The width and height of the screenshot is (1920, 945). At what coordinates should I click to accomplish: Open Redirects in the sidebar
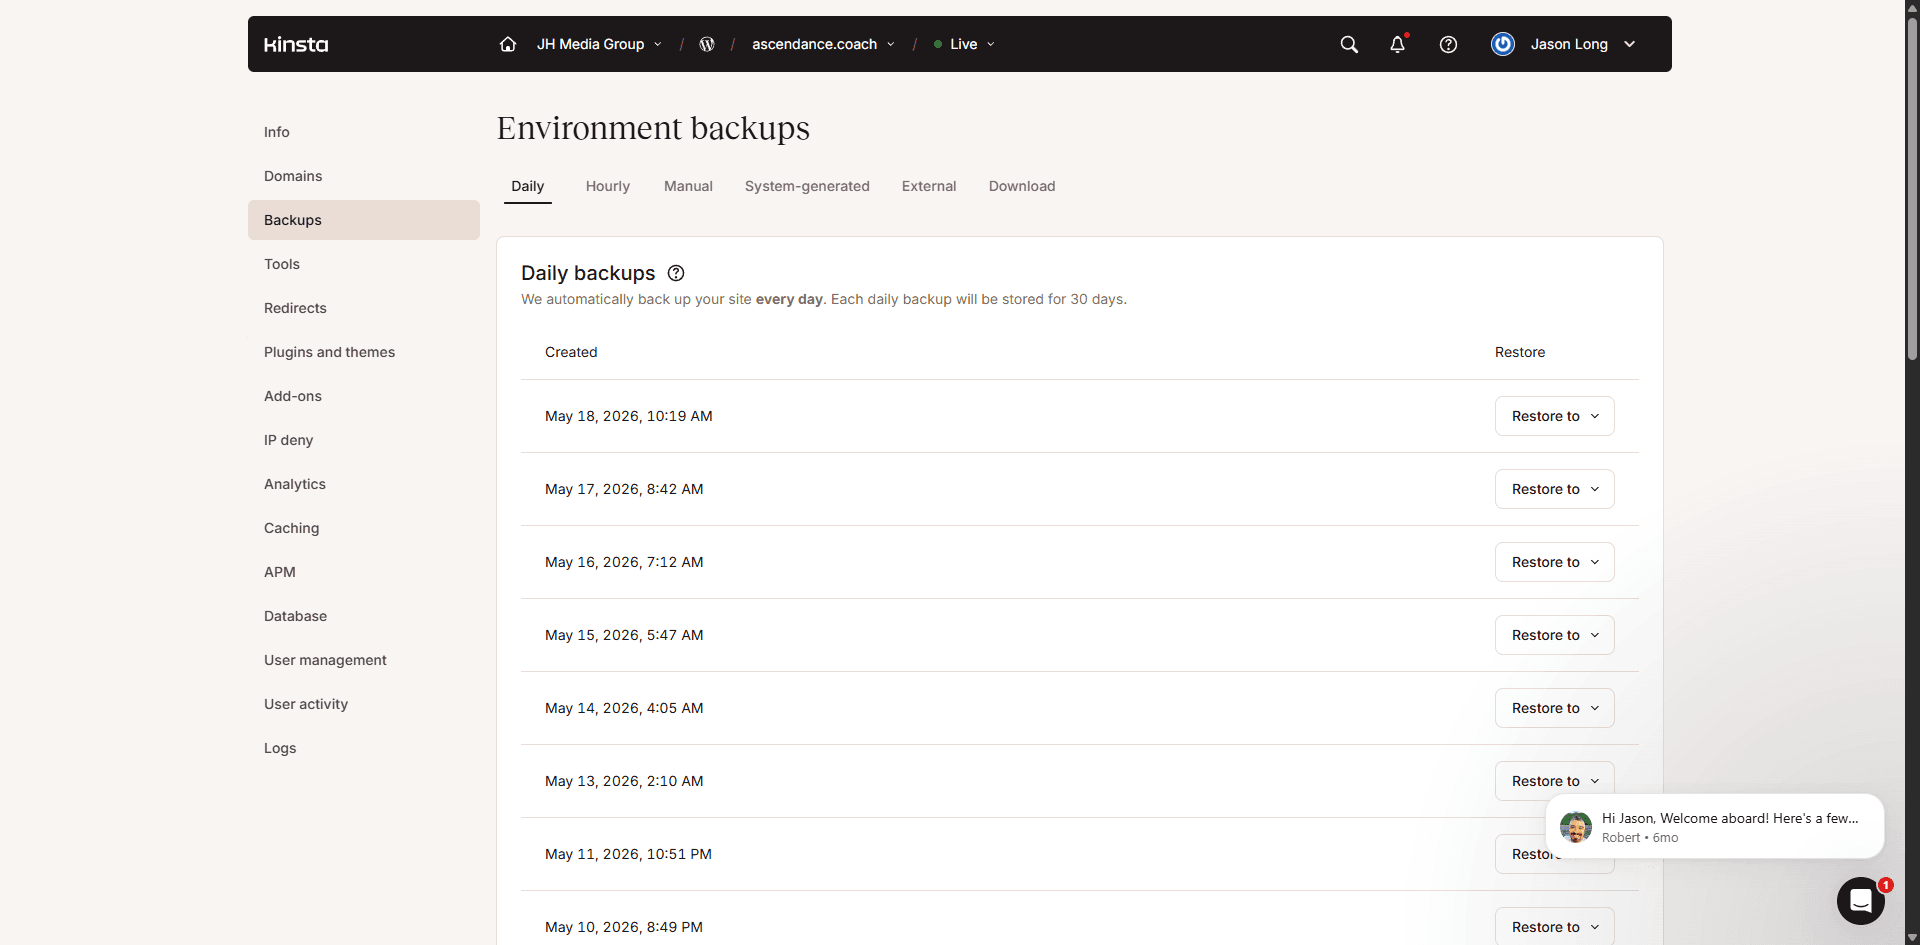(x=364, y=308)
